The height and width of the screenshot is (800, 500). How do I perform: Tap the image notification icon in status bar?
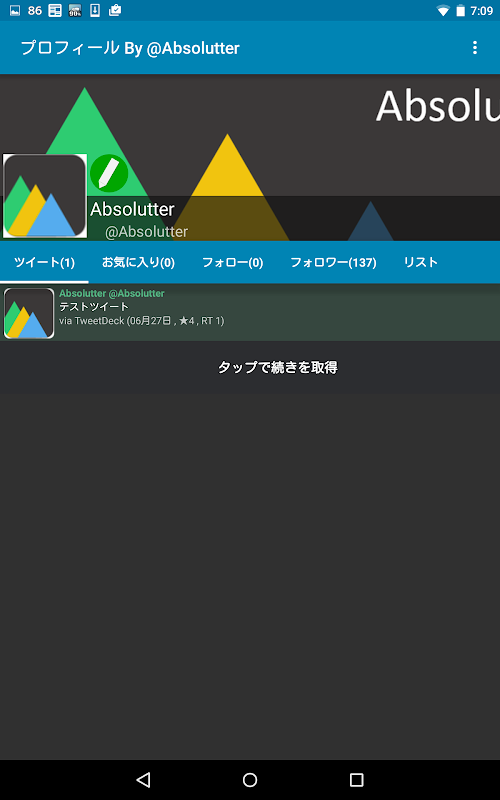coord(15,11)
